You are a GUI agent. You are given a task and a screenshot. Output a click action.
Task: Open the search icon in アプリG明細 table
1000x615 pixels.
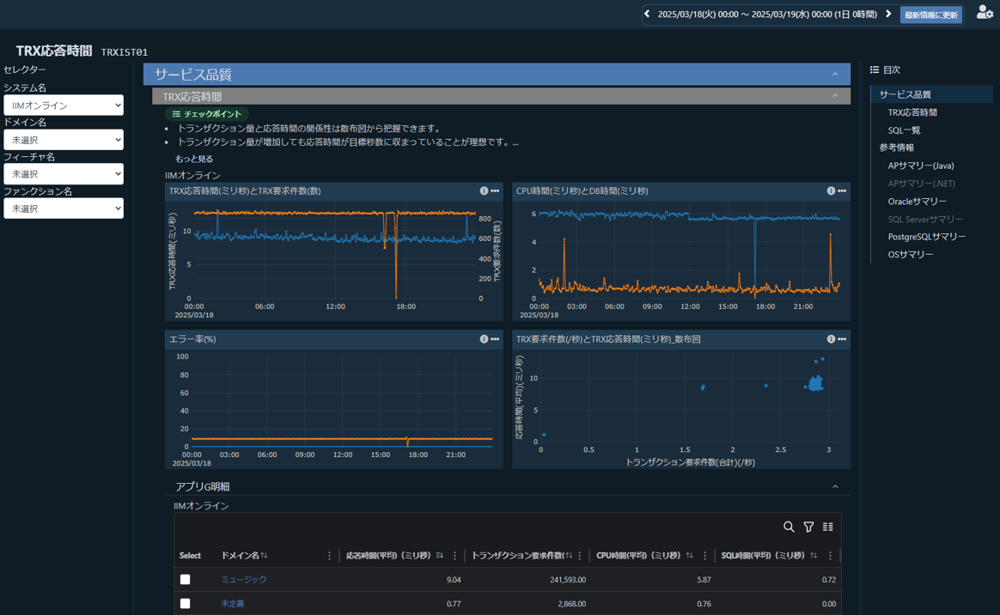tap(788, 526)
